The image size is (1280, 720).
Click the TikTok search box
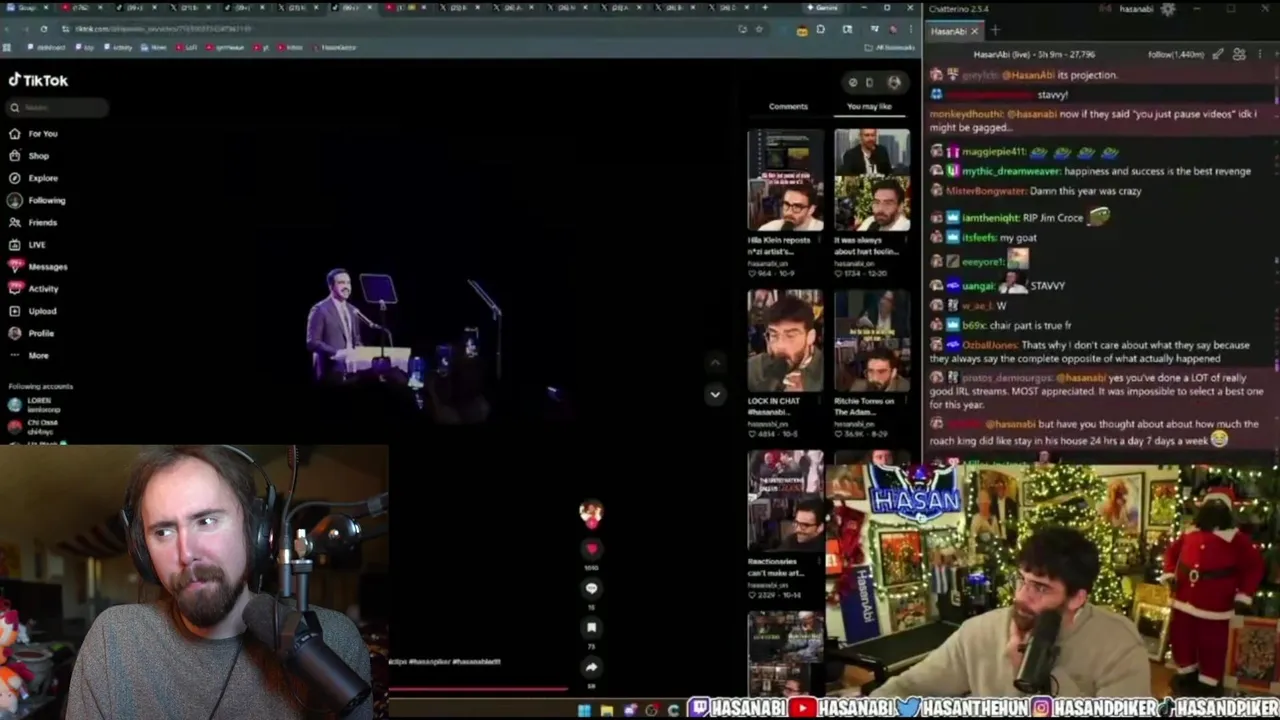tap(58, 107)
